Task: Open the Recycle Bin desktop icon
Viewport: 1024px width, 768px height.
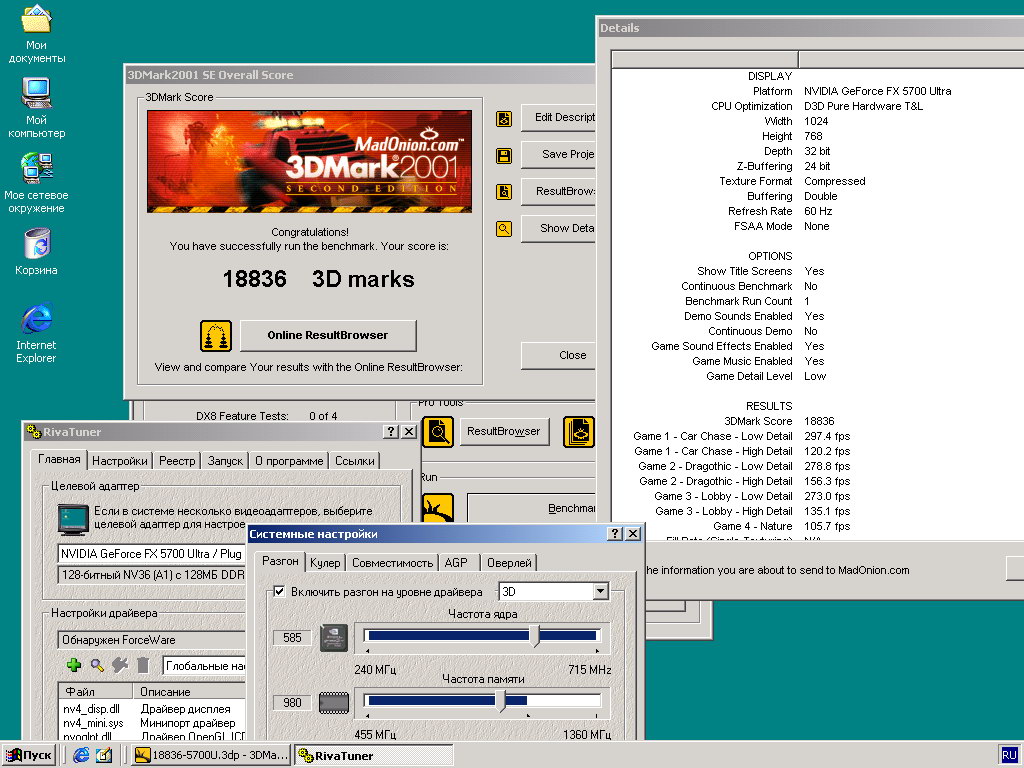Action: 37,251
